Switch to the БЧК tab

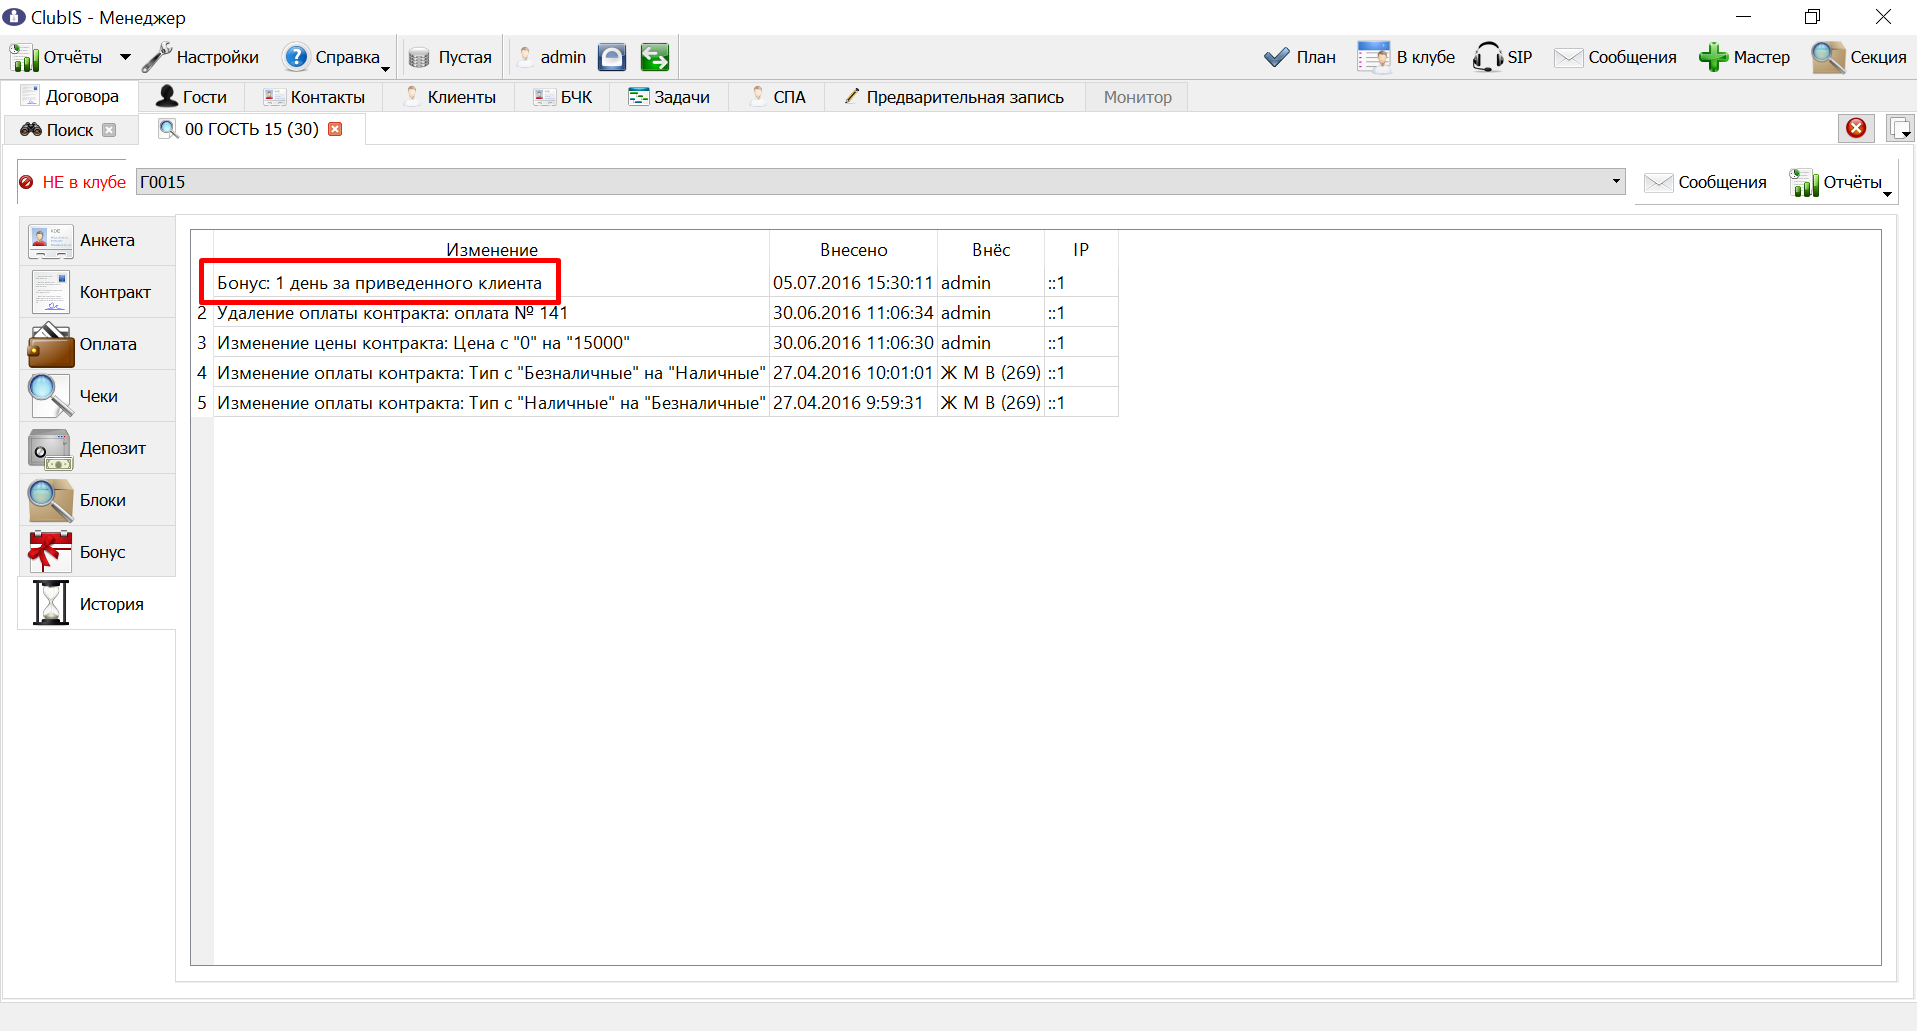point(563,97)
